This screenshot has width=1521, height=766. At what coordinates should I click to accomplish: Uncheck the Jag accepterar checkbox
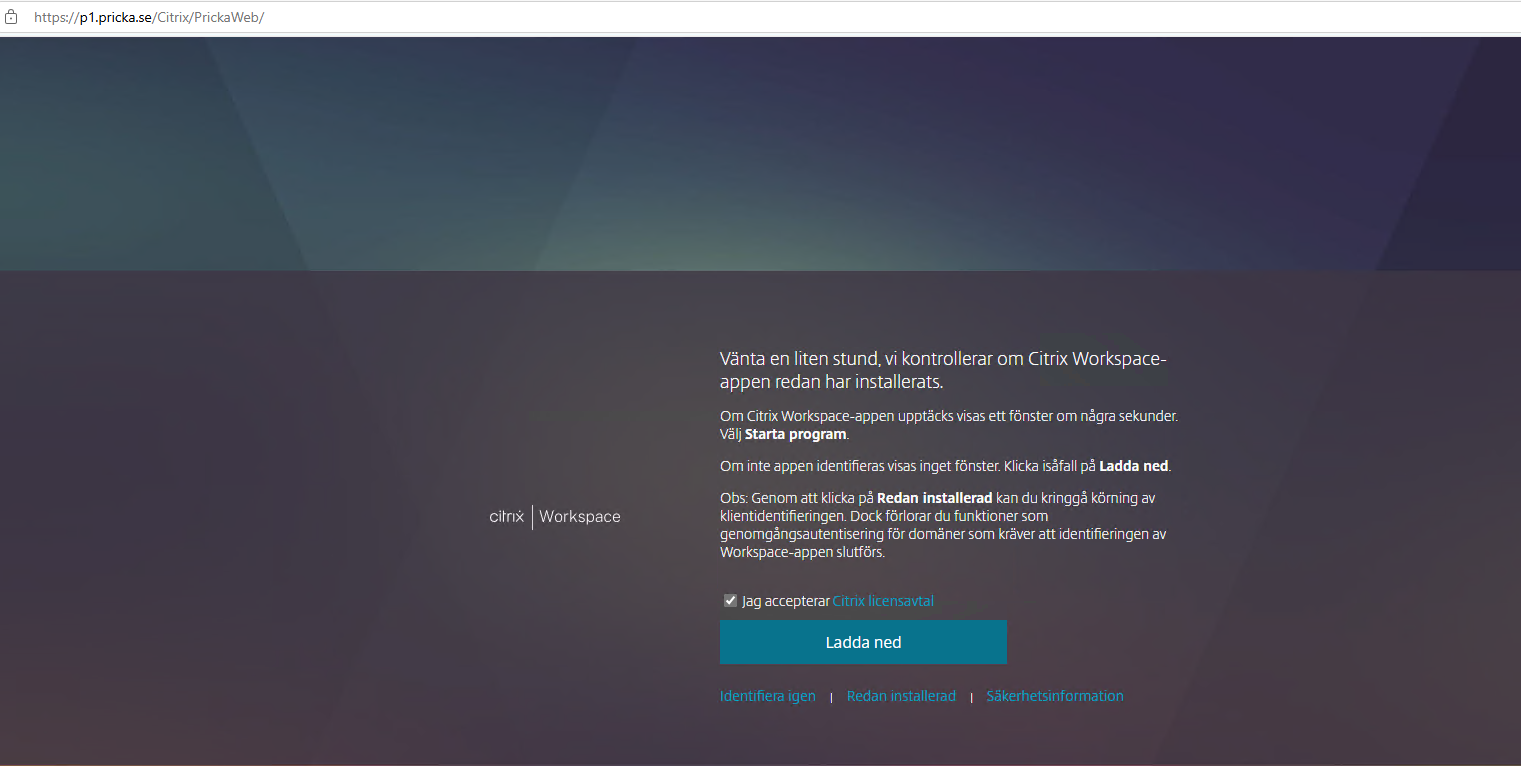(730, 601)
